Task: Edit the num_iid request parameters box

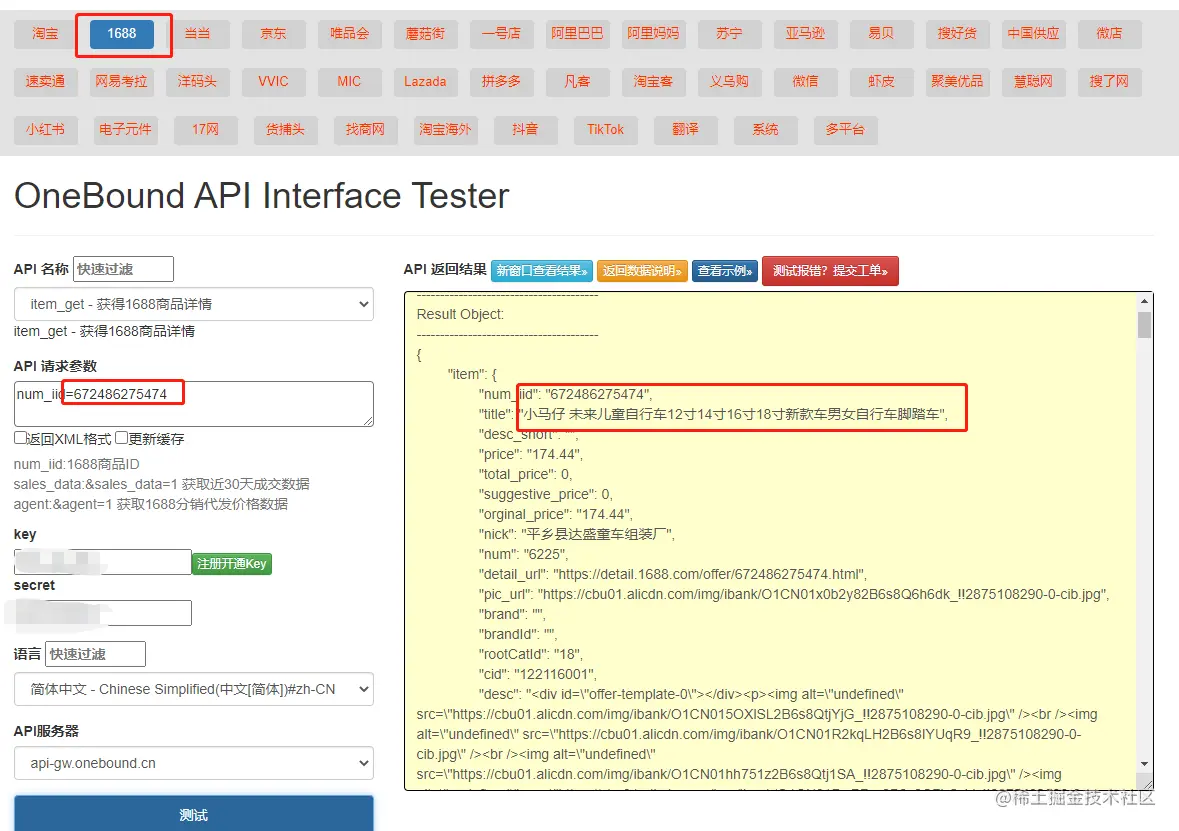Action: 194,404
